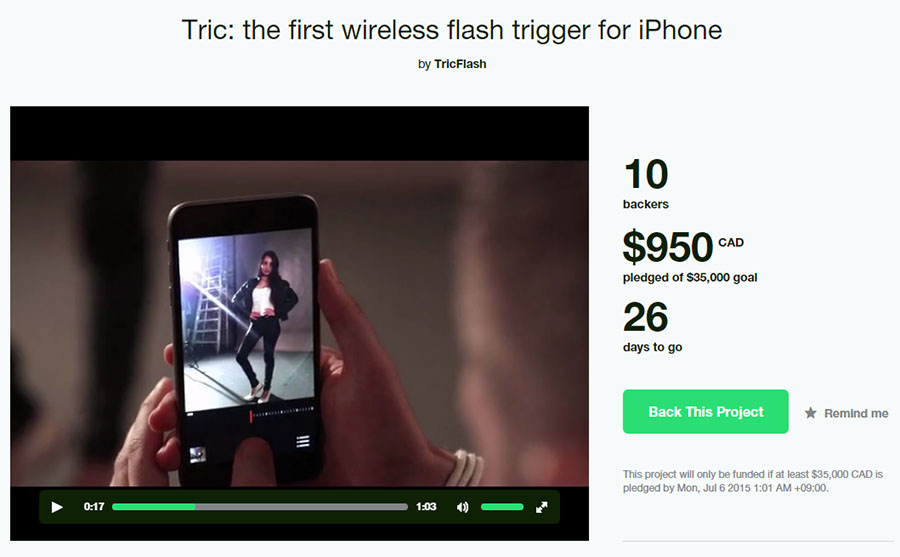Click the funding deadline notice text
Screen dimensions: 900x557
click(x=752, y=481)
